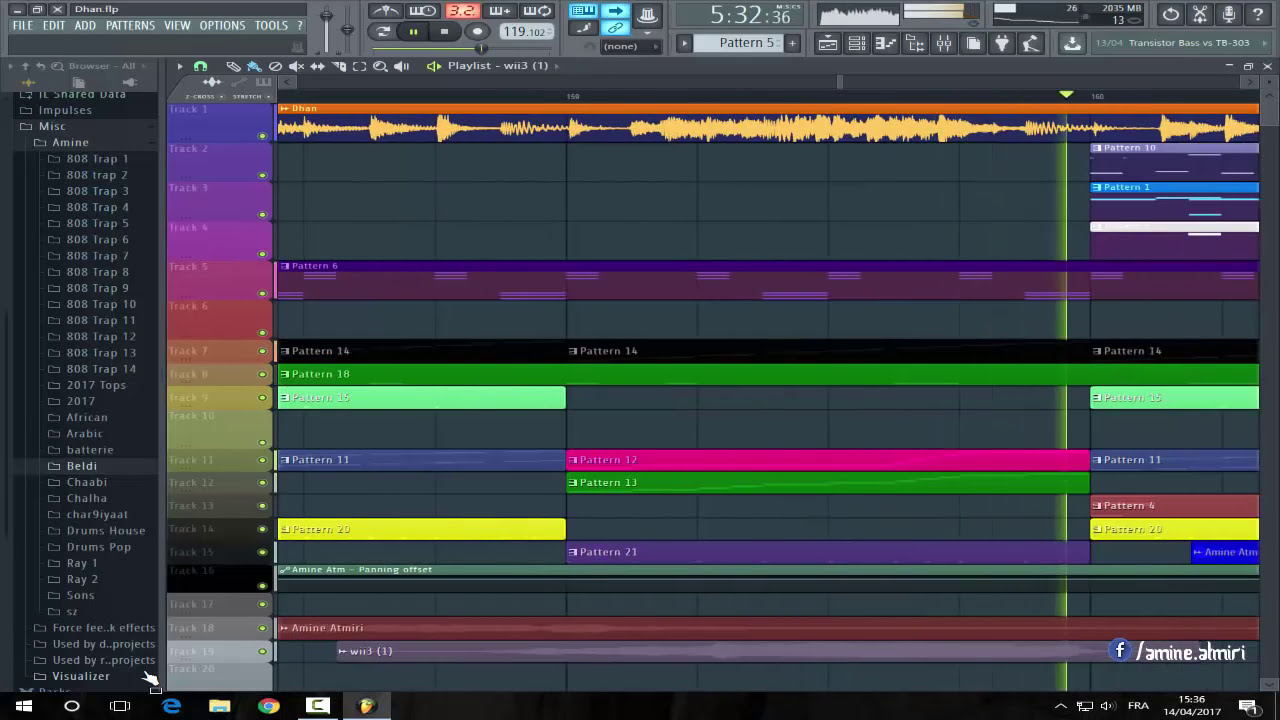Select the Mute tool in playlist toolbar
1280x720 pixels.
pyautogui.click(x=296, y=66)
